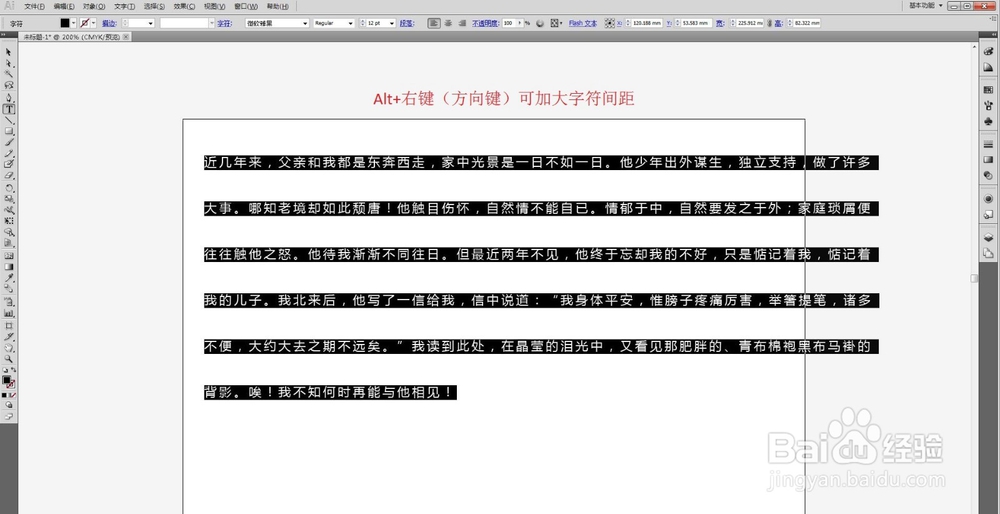This screenshot has width=1000, height=514.
Task: Set paragraph alignment to left
Action: click(x=434, y=23)
